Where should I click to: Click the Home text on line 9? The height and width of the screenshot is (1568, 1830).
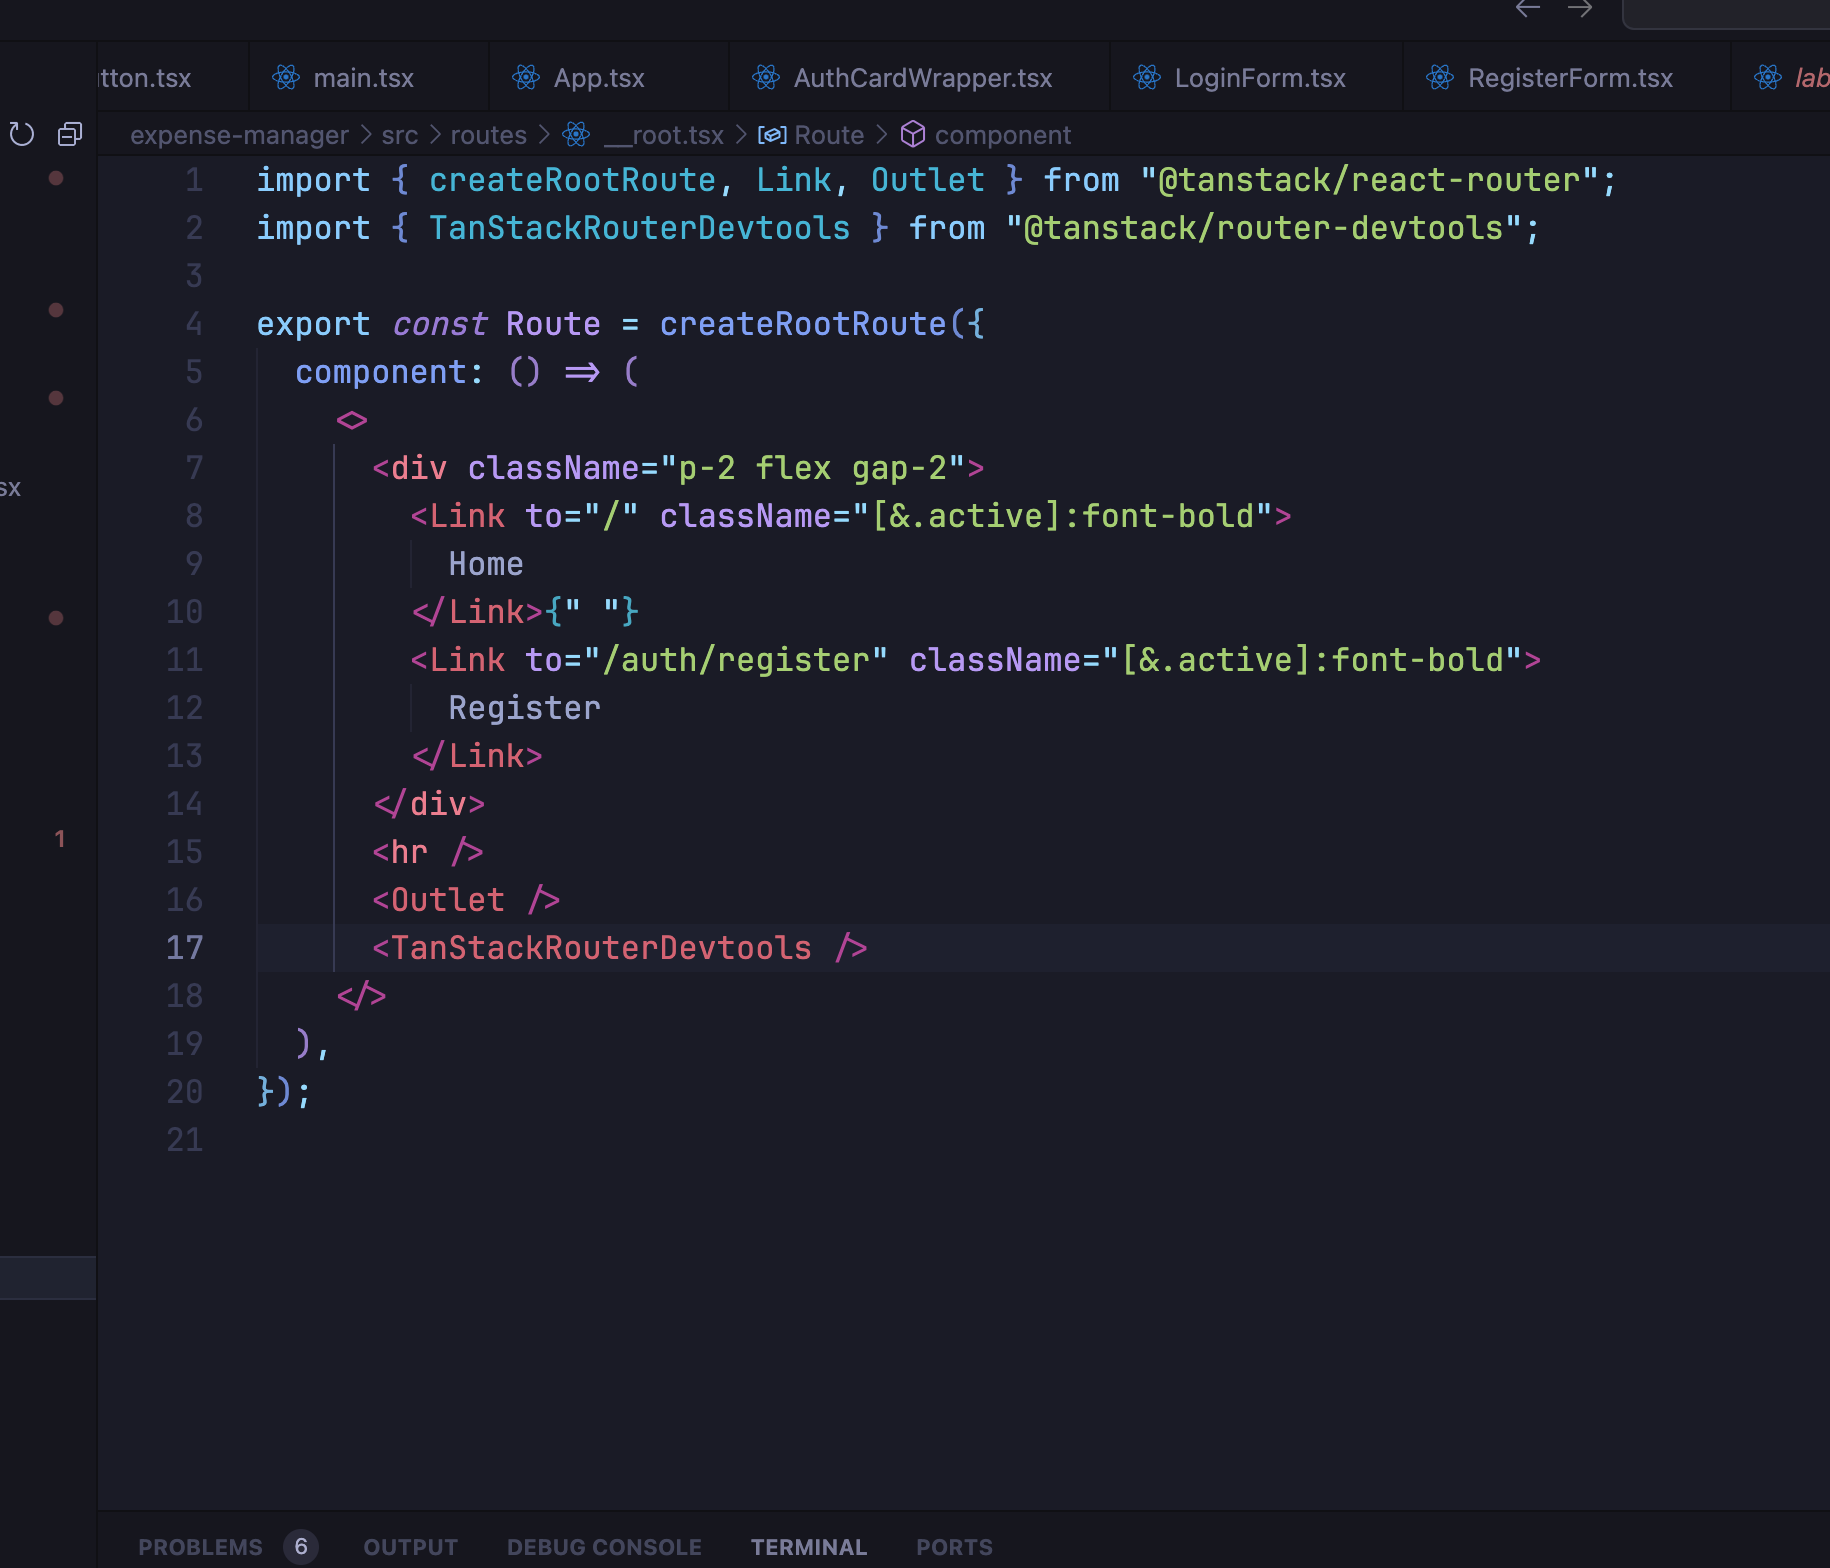tap(486, 564)
